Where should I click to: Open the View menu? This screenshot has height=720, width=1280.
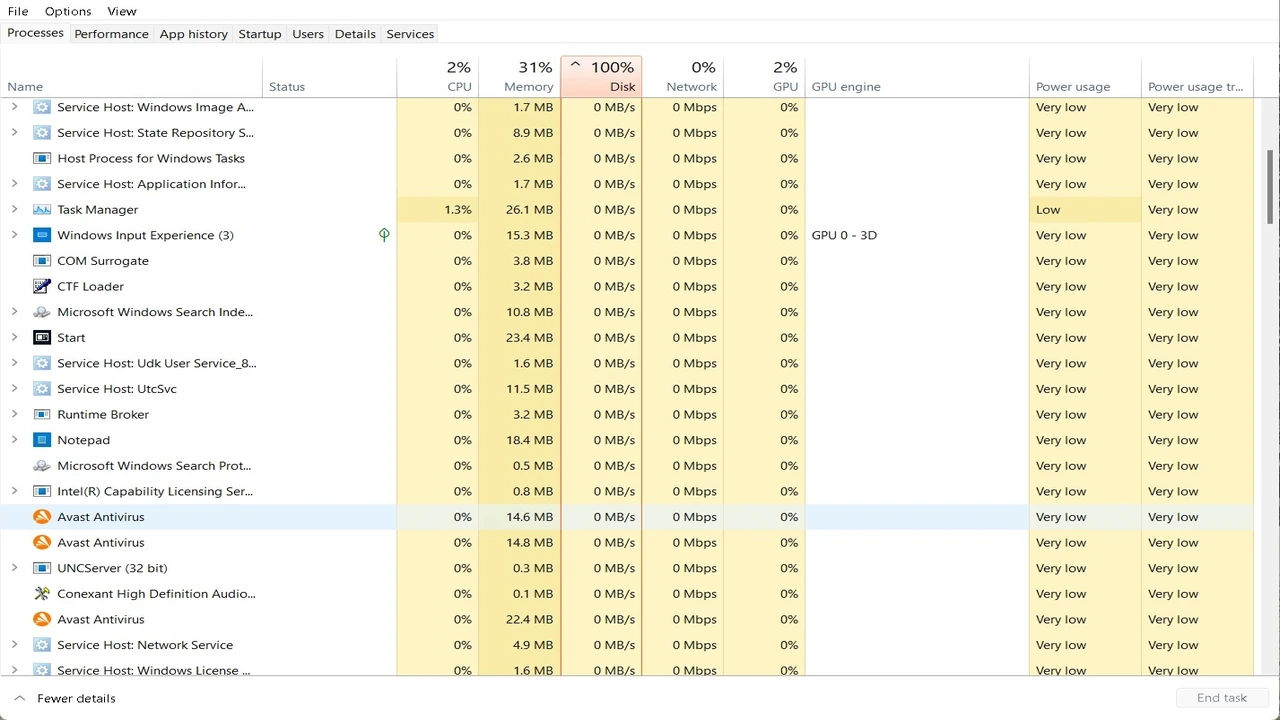(122, 11)
